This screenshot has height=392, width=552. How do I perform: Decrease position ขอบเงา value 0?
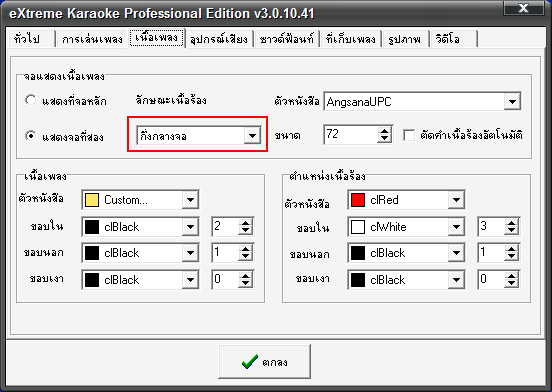coord(512,284)
